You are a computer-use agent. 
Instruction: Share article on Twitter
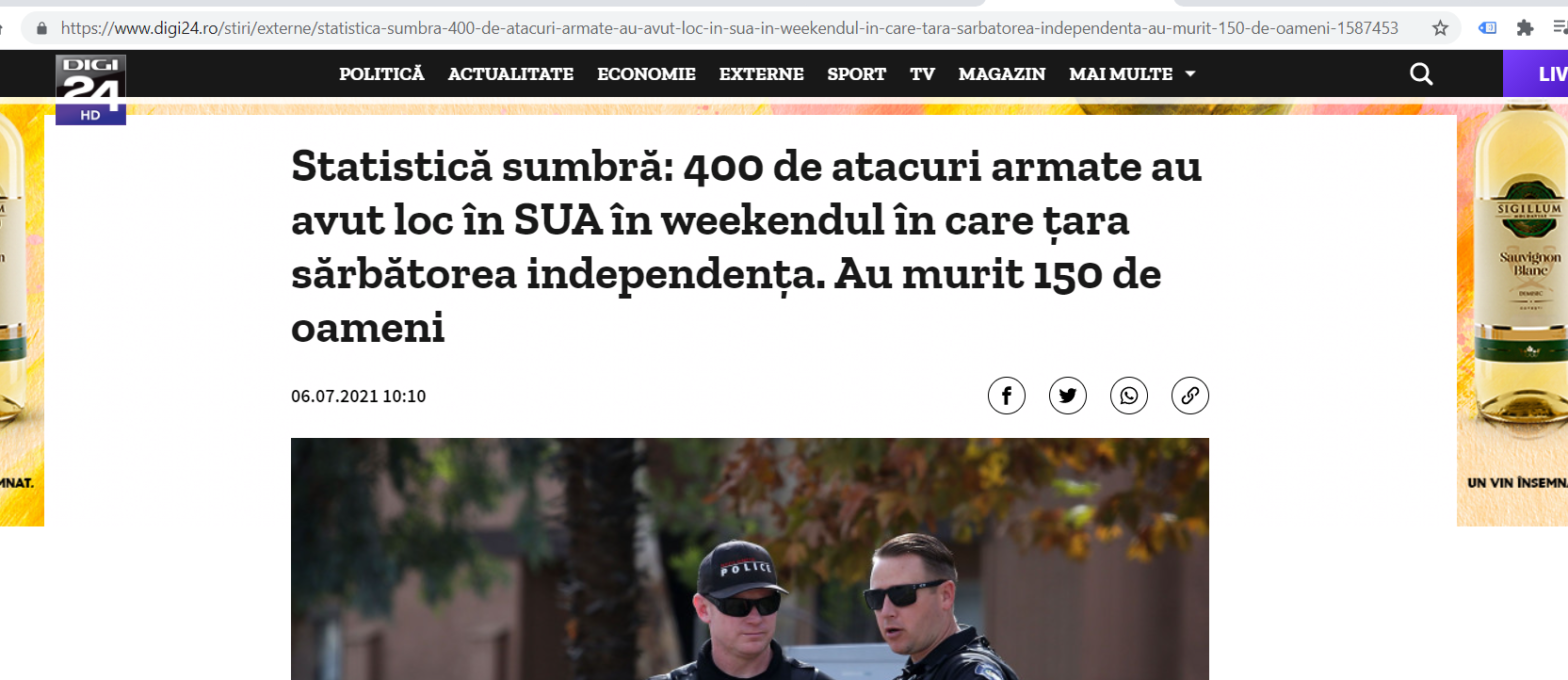click(1067, 396)
